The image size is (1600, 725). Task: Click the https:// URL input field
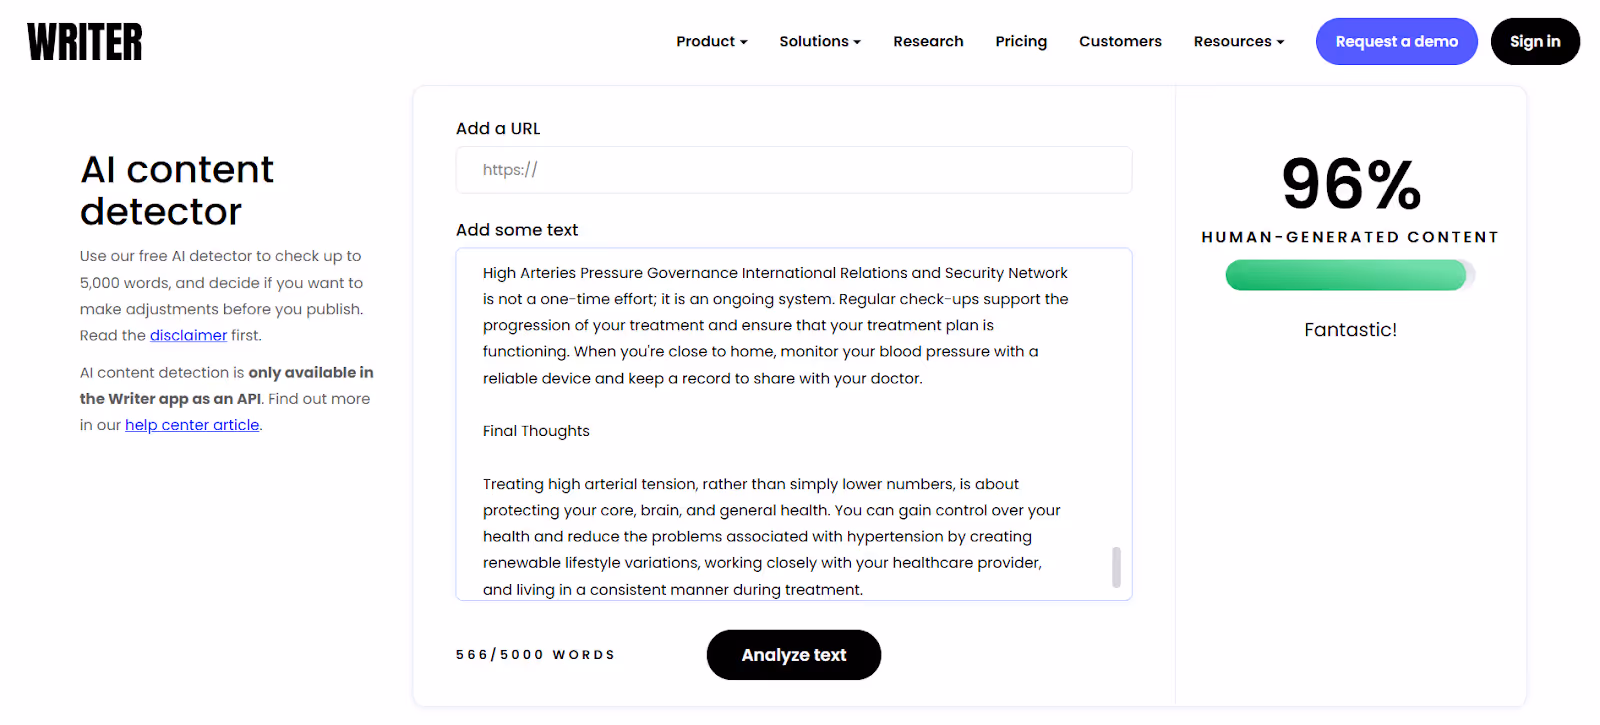793,169
